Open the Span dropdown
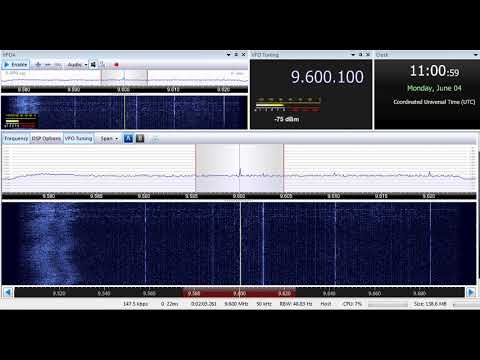The width and height of the screenshot is (480, 360). click(x=109, y=138)
